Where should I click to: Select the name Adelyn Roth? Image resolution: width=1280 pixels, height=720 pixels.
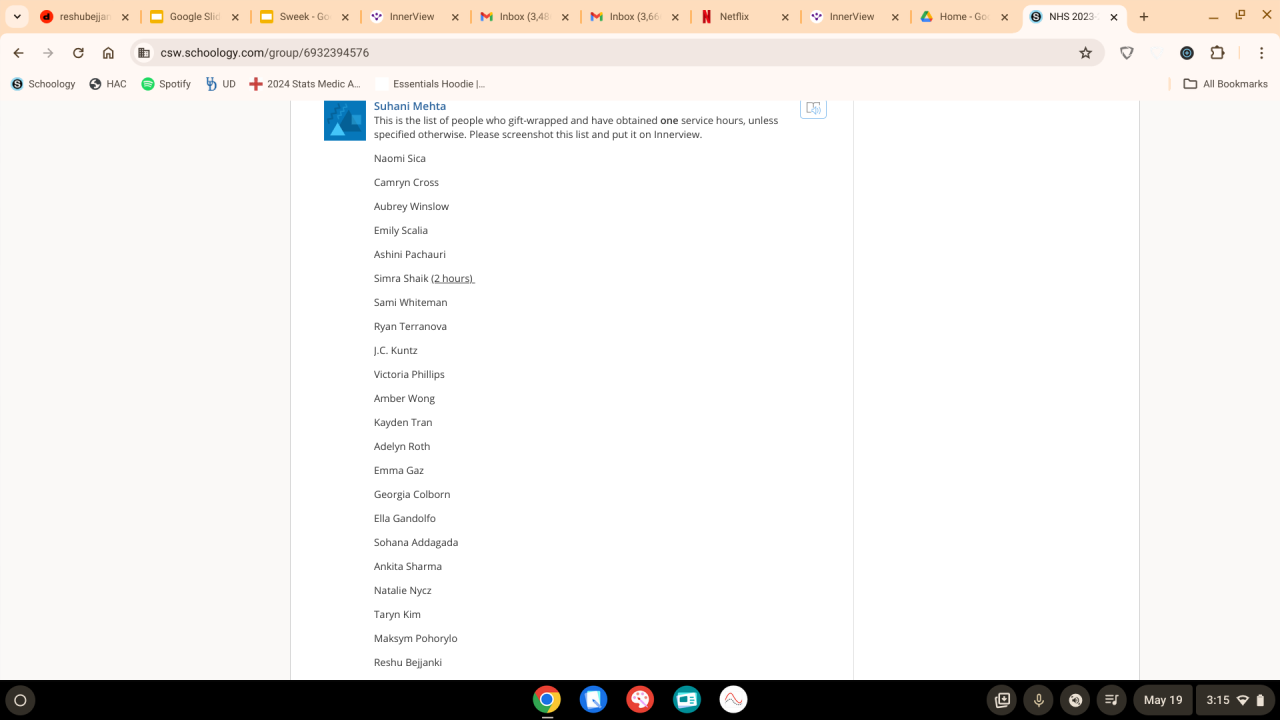click(402, 446)
